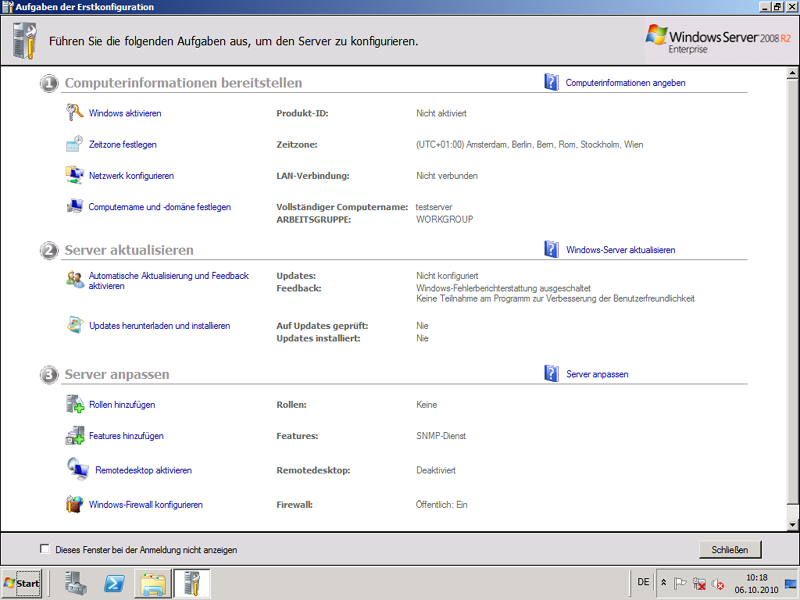
Task: Open the Start menu
Action: [21, 583]
